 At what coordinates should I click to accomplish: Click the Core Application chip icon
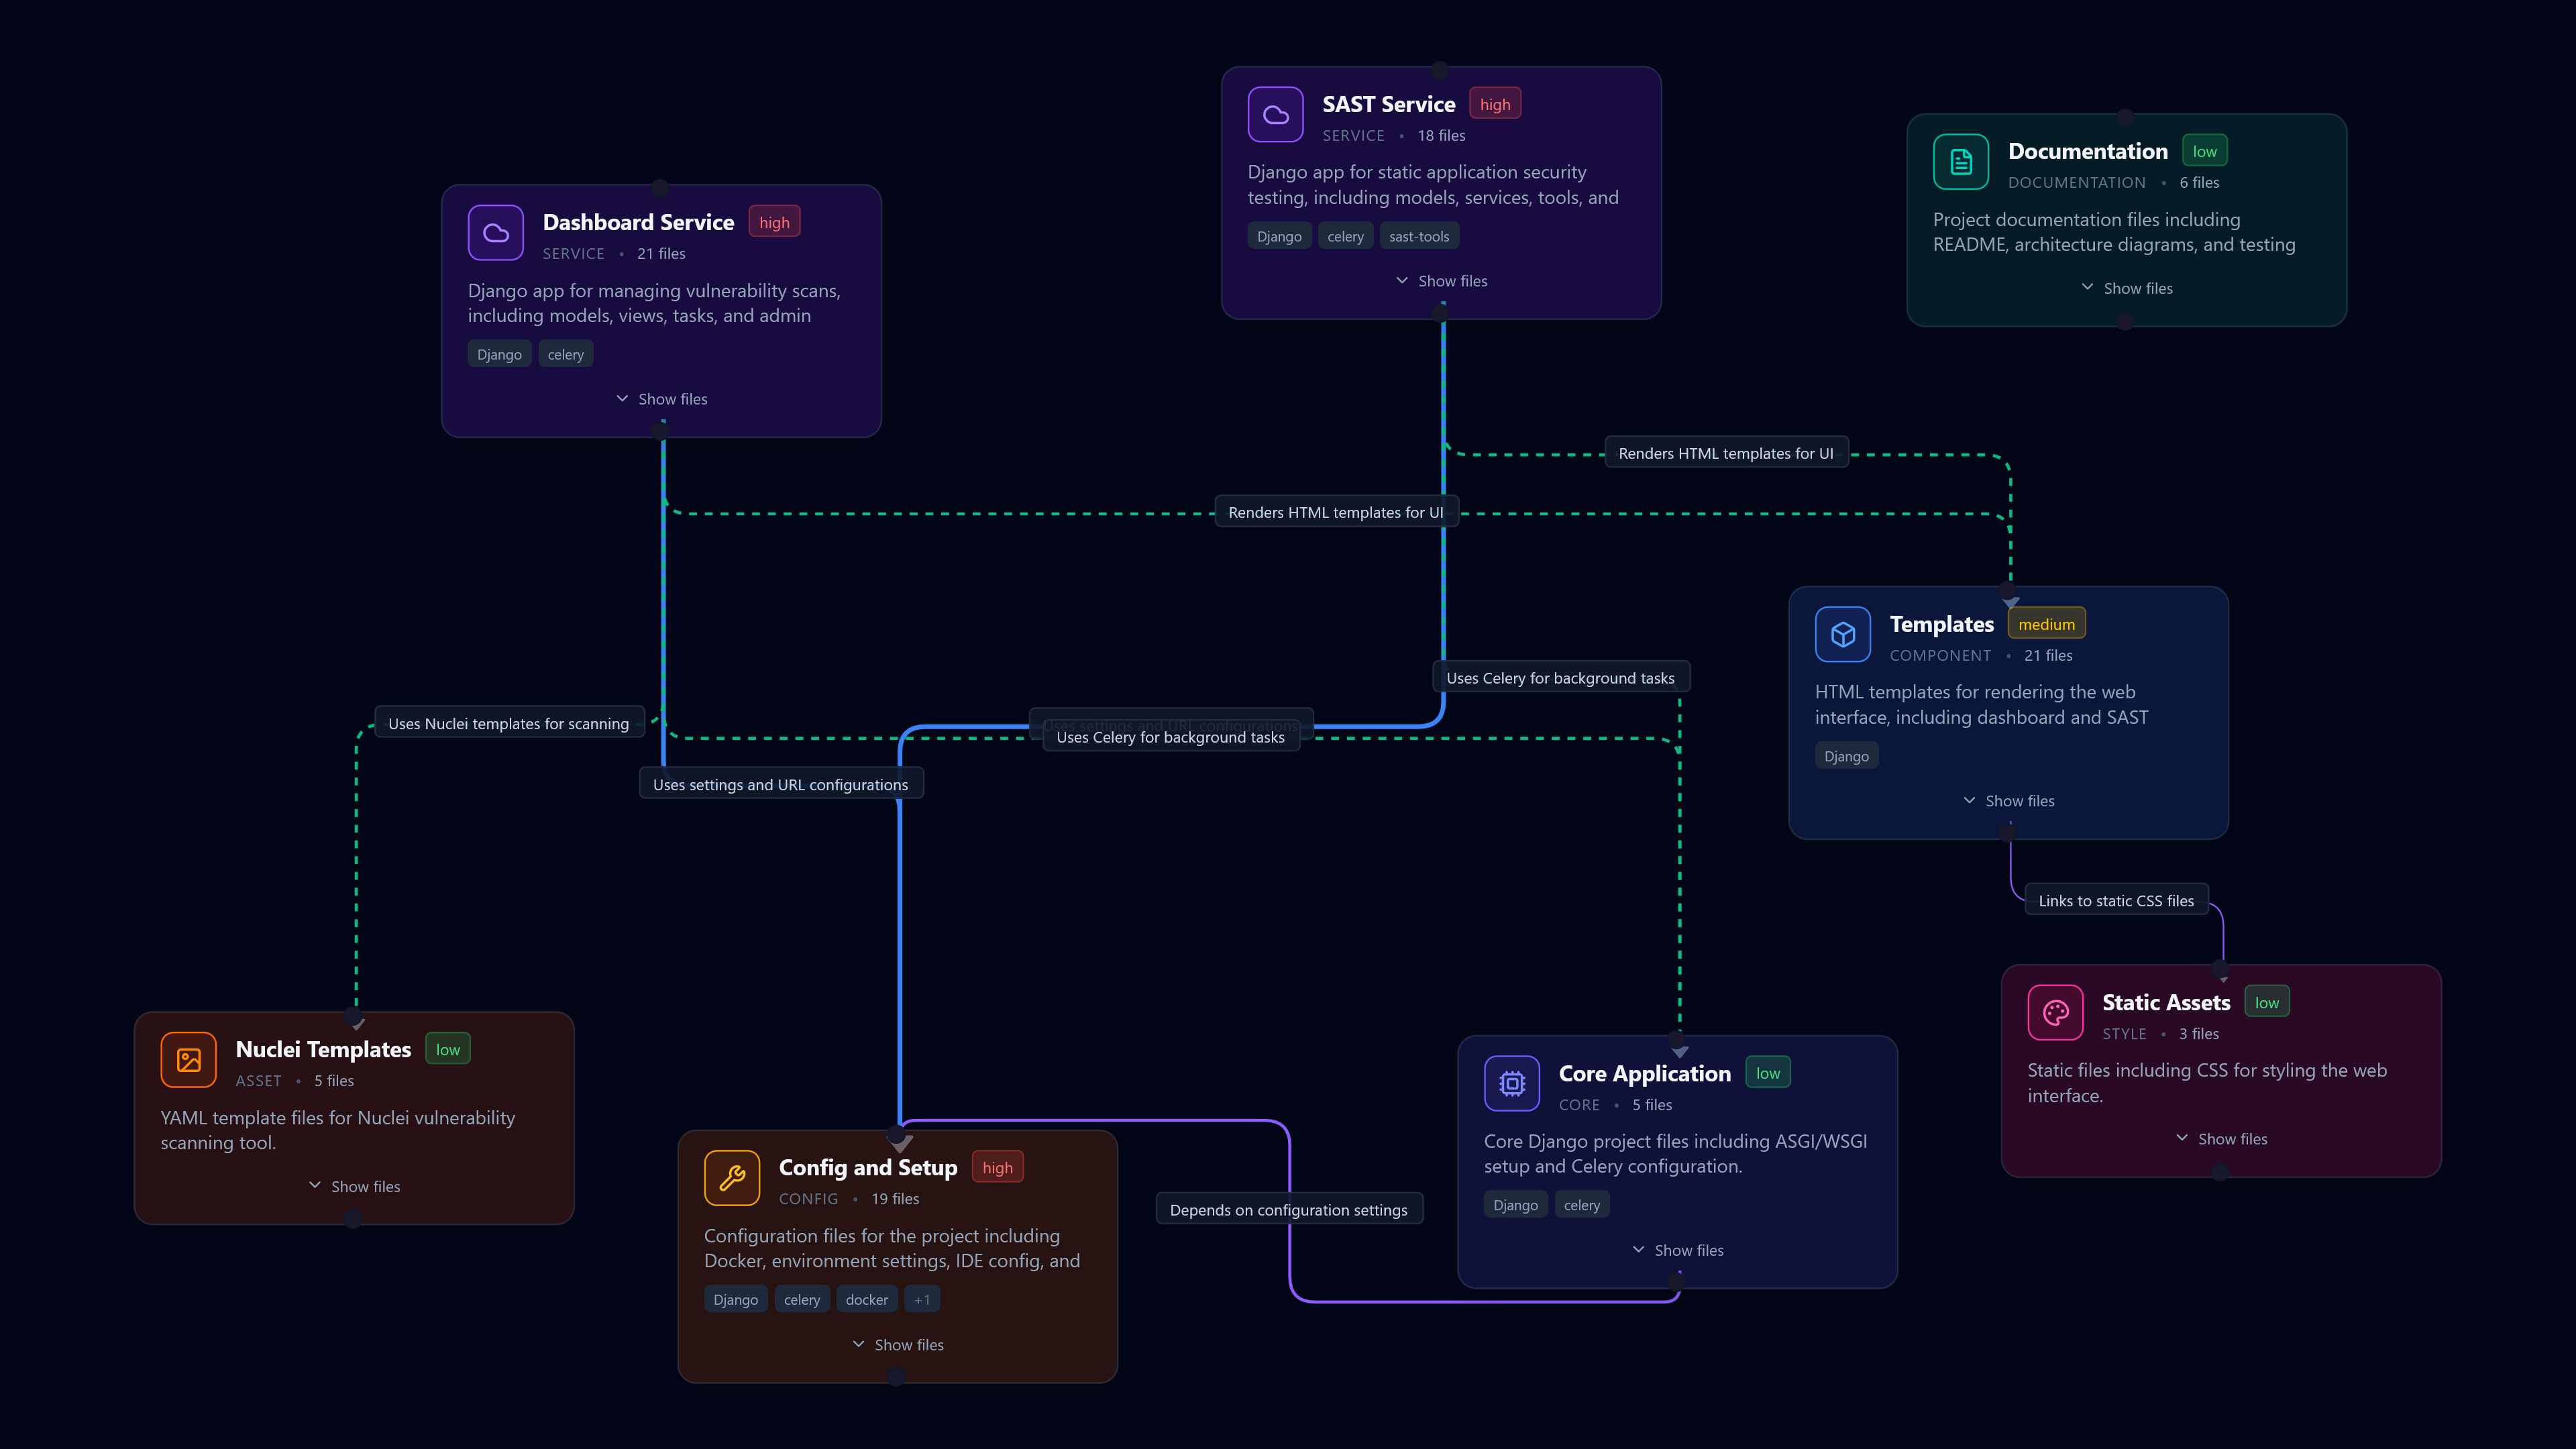(1511, 1083)
